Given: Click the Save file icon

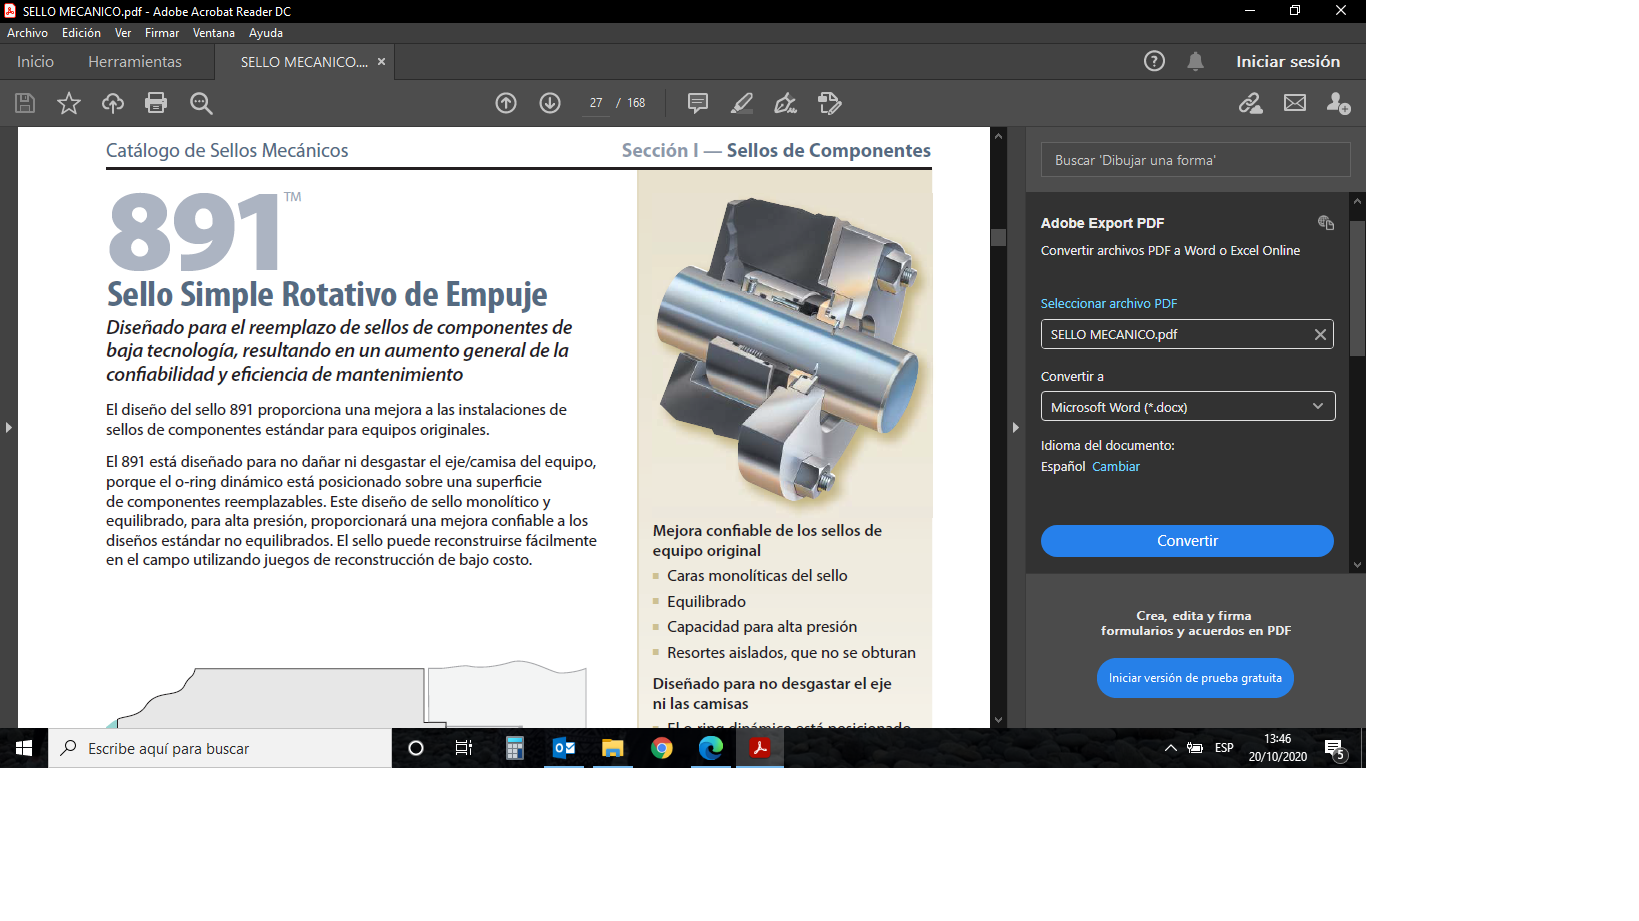Looking at the screenshot, I should 25,103.
